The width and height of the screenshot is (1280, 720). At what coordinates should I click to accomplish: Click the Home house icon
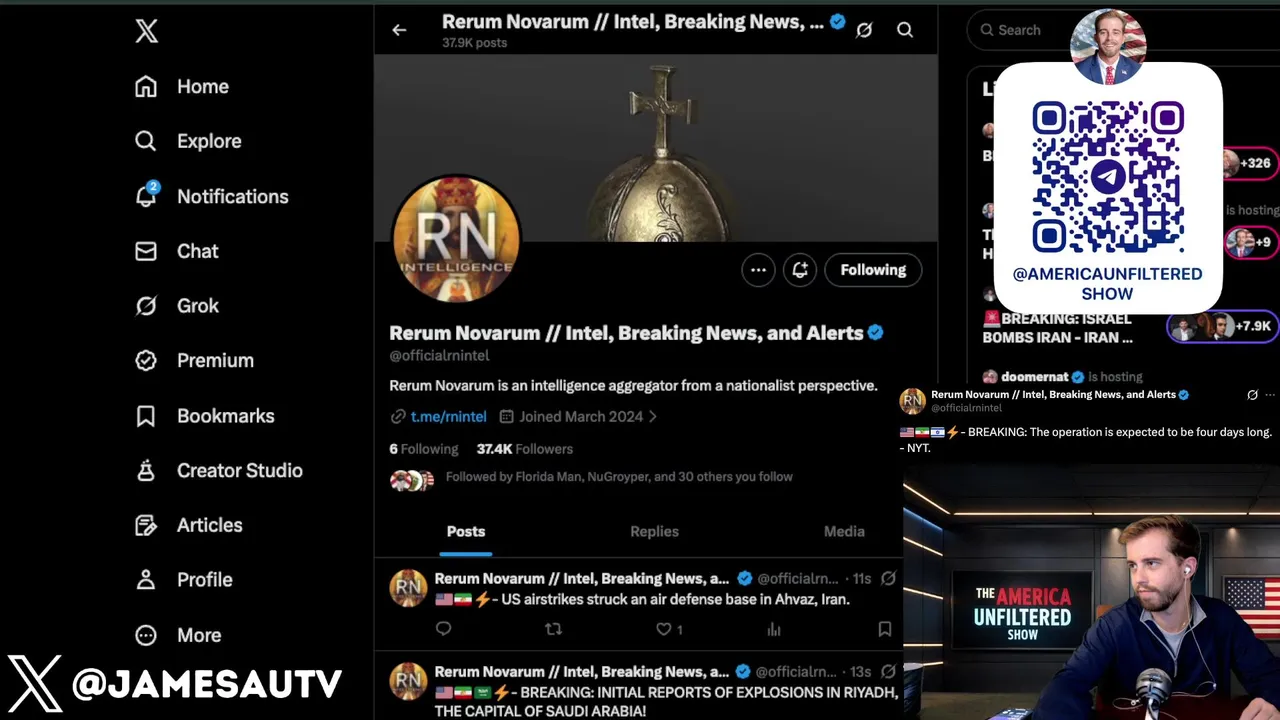coord(146,87)
